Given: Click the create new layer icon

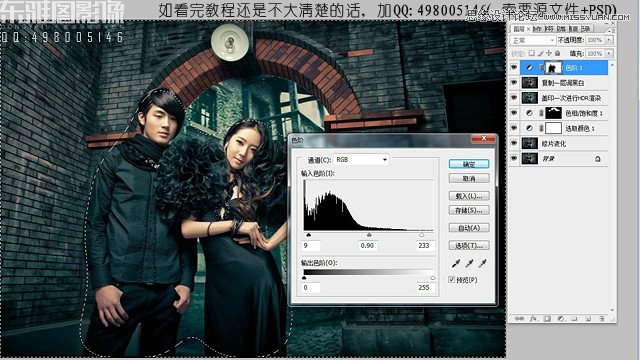Looking at the screenshot, I should point(589,318).
